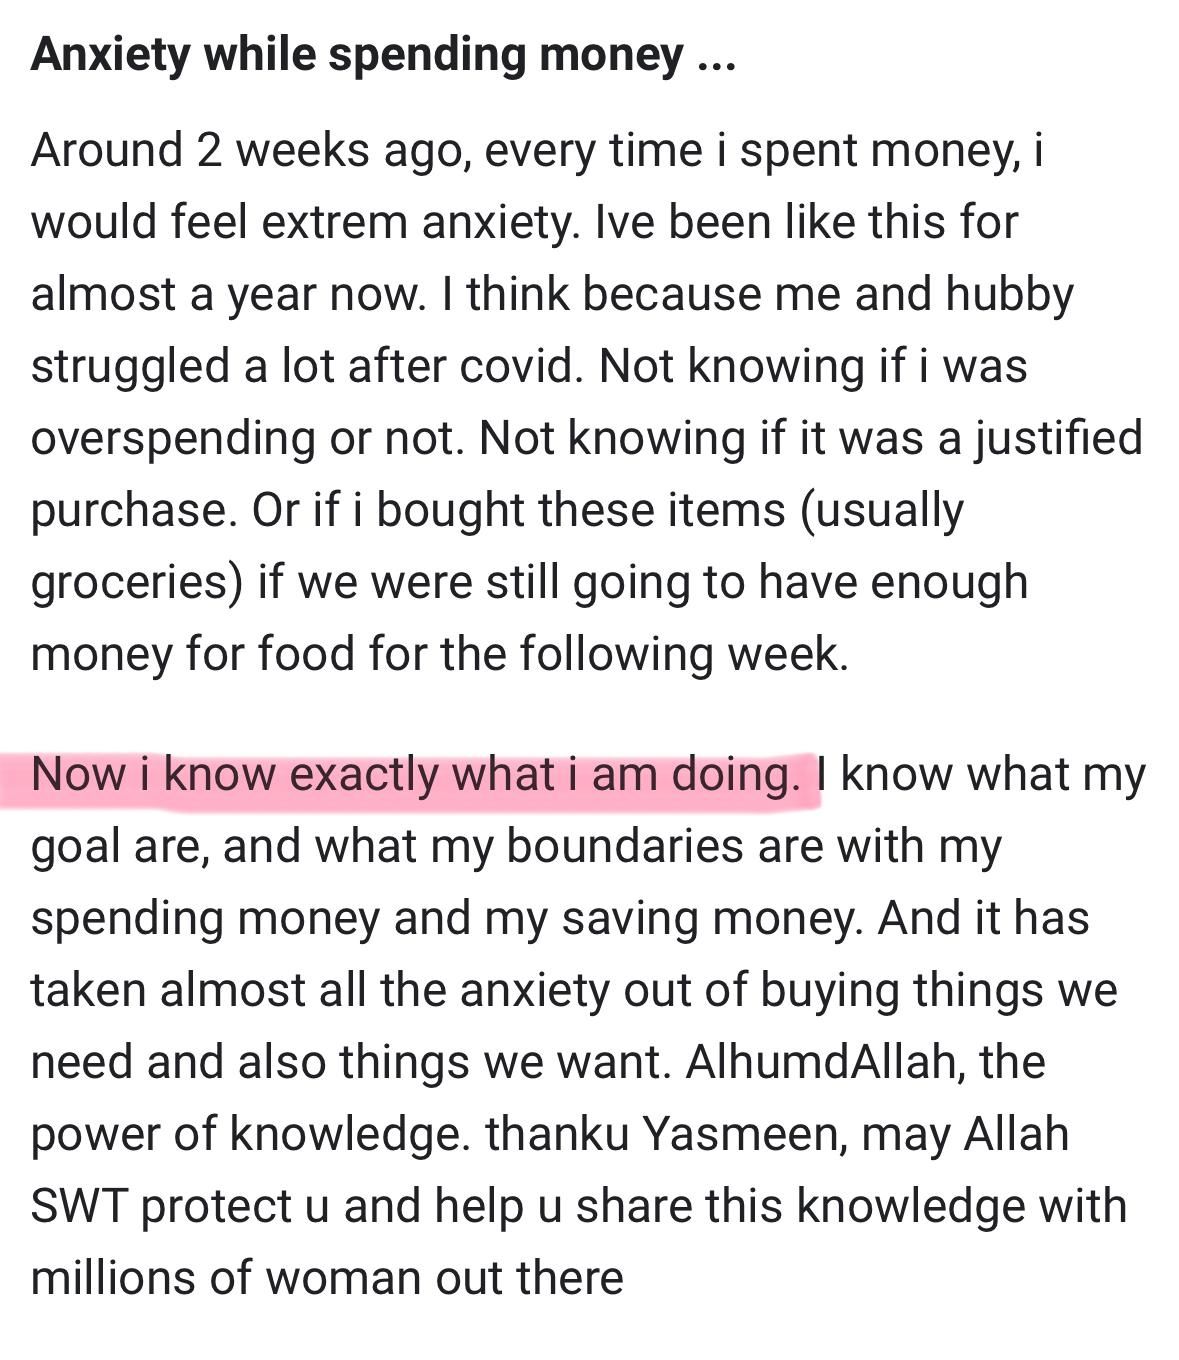Viewport: 1179px width, 1360px height.
Task: Click the word "hubby"
Action: (1009, 294)
